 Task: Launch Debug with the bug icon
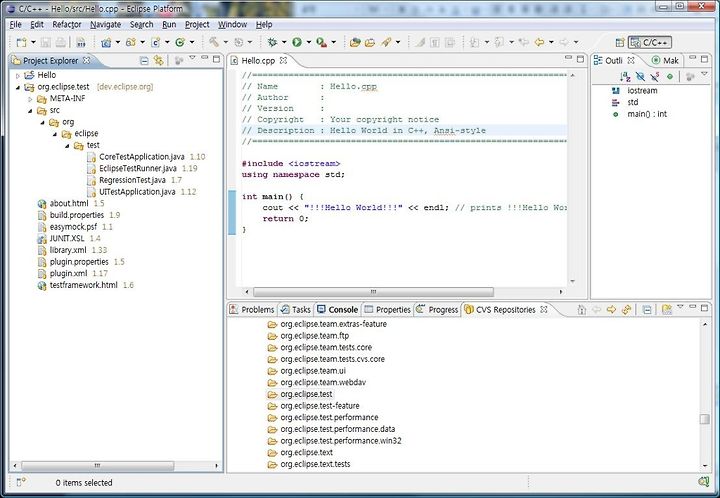coord(272,42)
